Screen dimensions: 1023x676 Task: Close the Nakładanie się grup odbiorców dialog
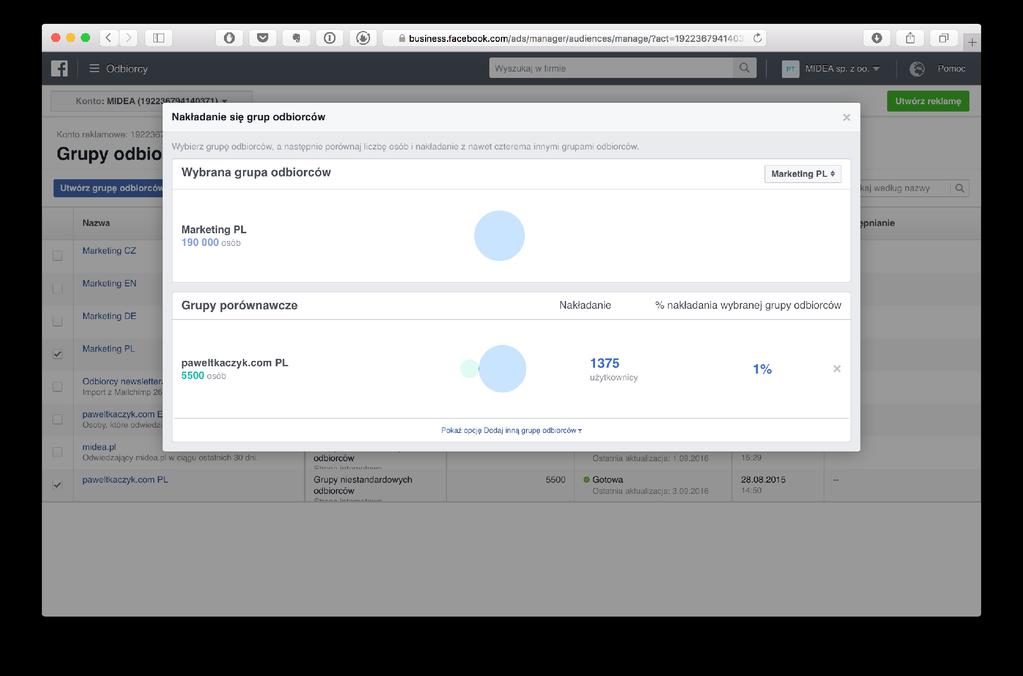(x=846, y=117)
